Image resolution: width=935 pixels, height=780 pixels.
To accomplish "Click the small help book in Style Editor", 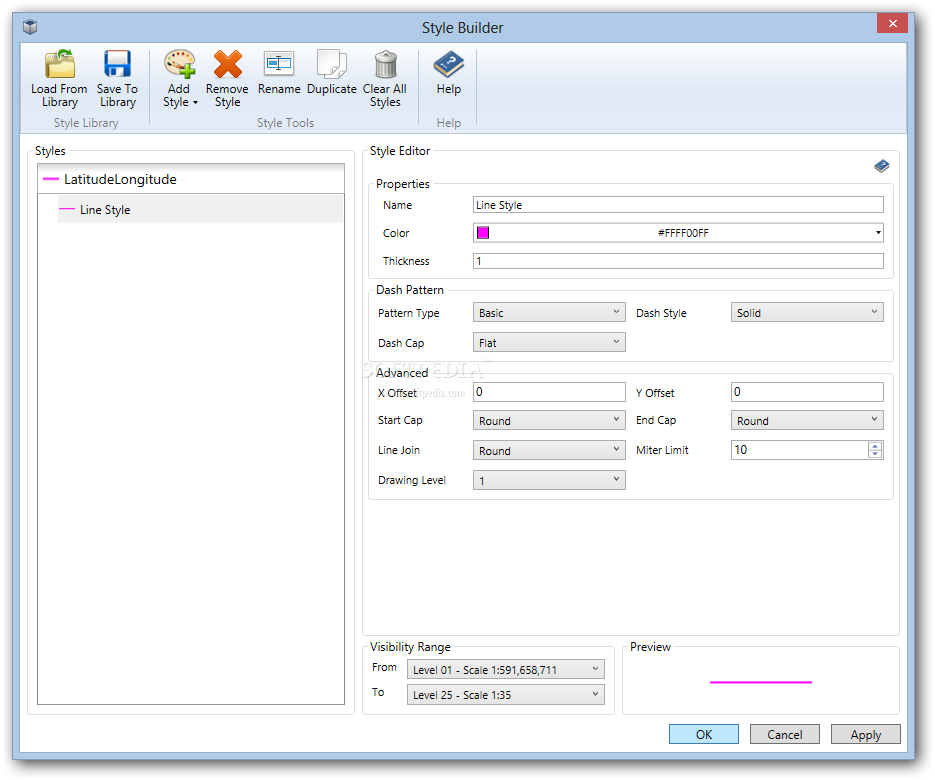I will (x=881, y=166).
